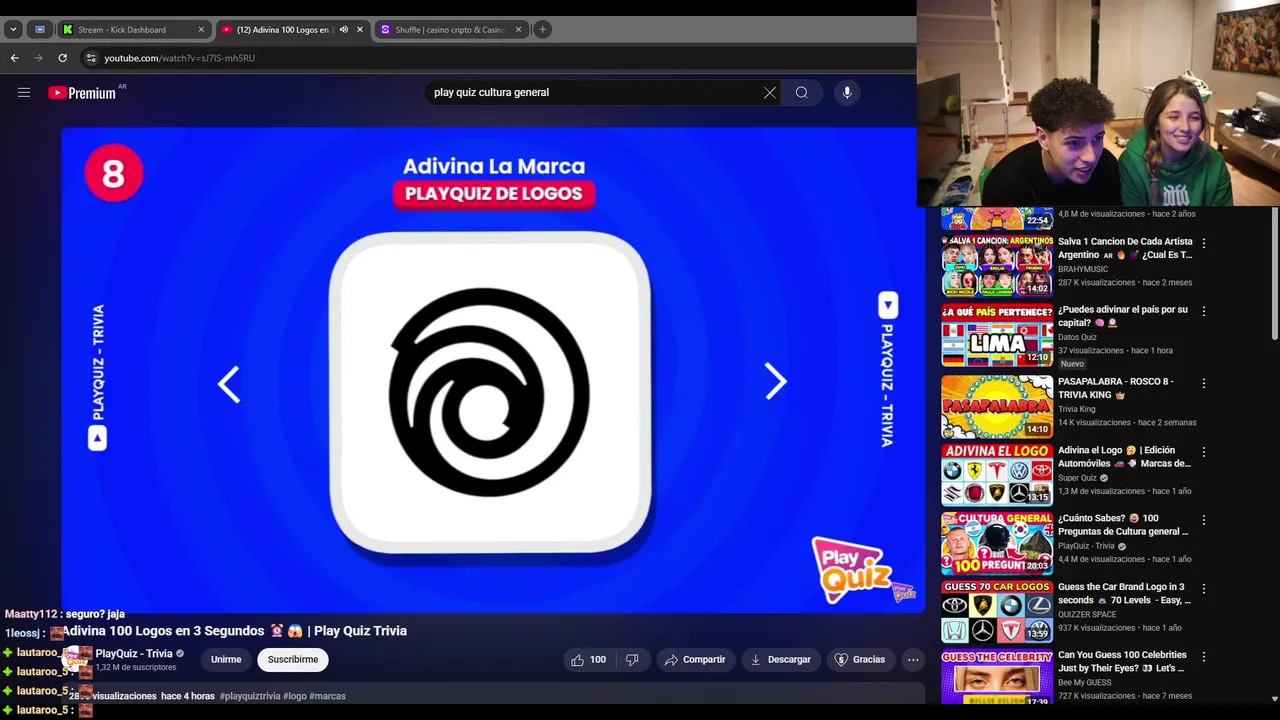
Task: Open the tab search dropdown
Action: click(x=13, y=29)
